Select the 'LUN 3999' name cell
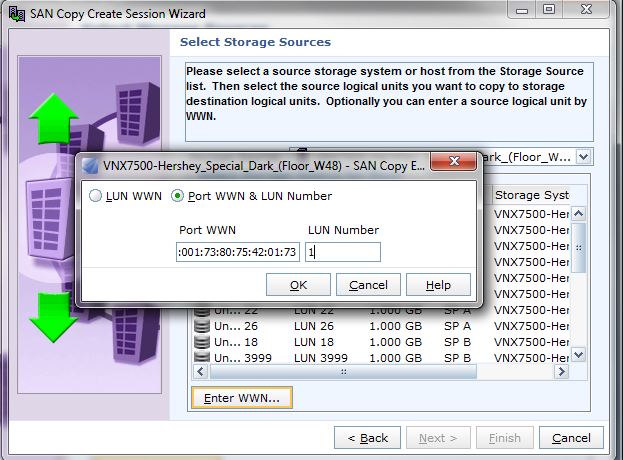The height and width of the screenshot is (460, 623). pos(321,358)
